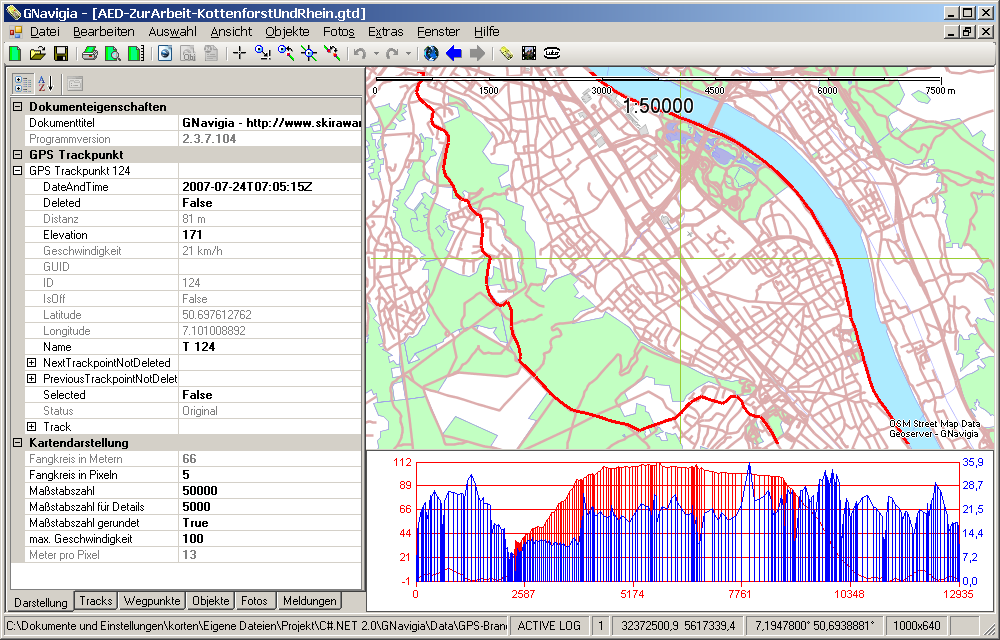Save the document with the floppy disk icon
Image resolution: width=1000 pixels, height=640 pixels.
click(61, 54)
